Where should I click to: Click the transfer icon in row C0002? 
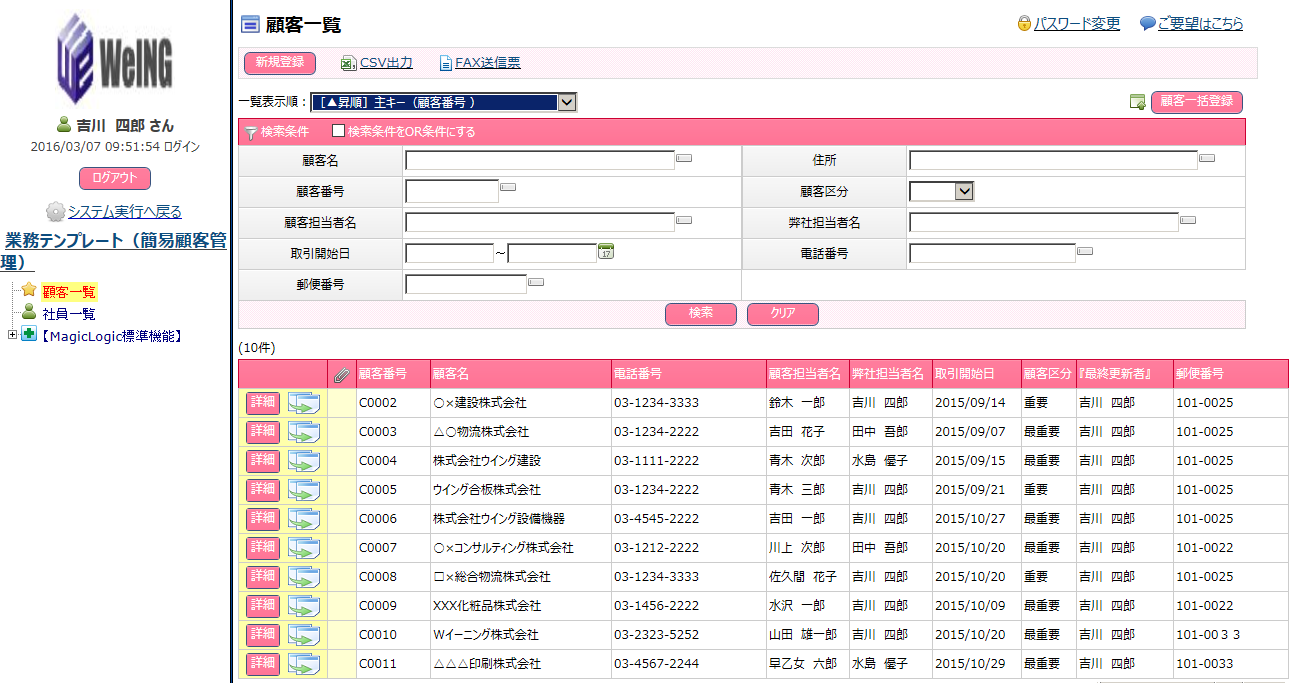[x=303, y=403]
